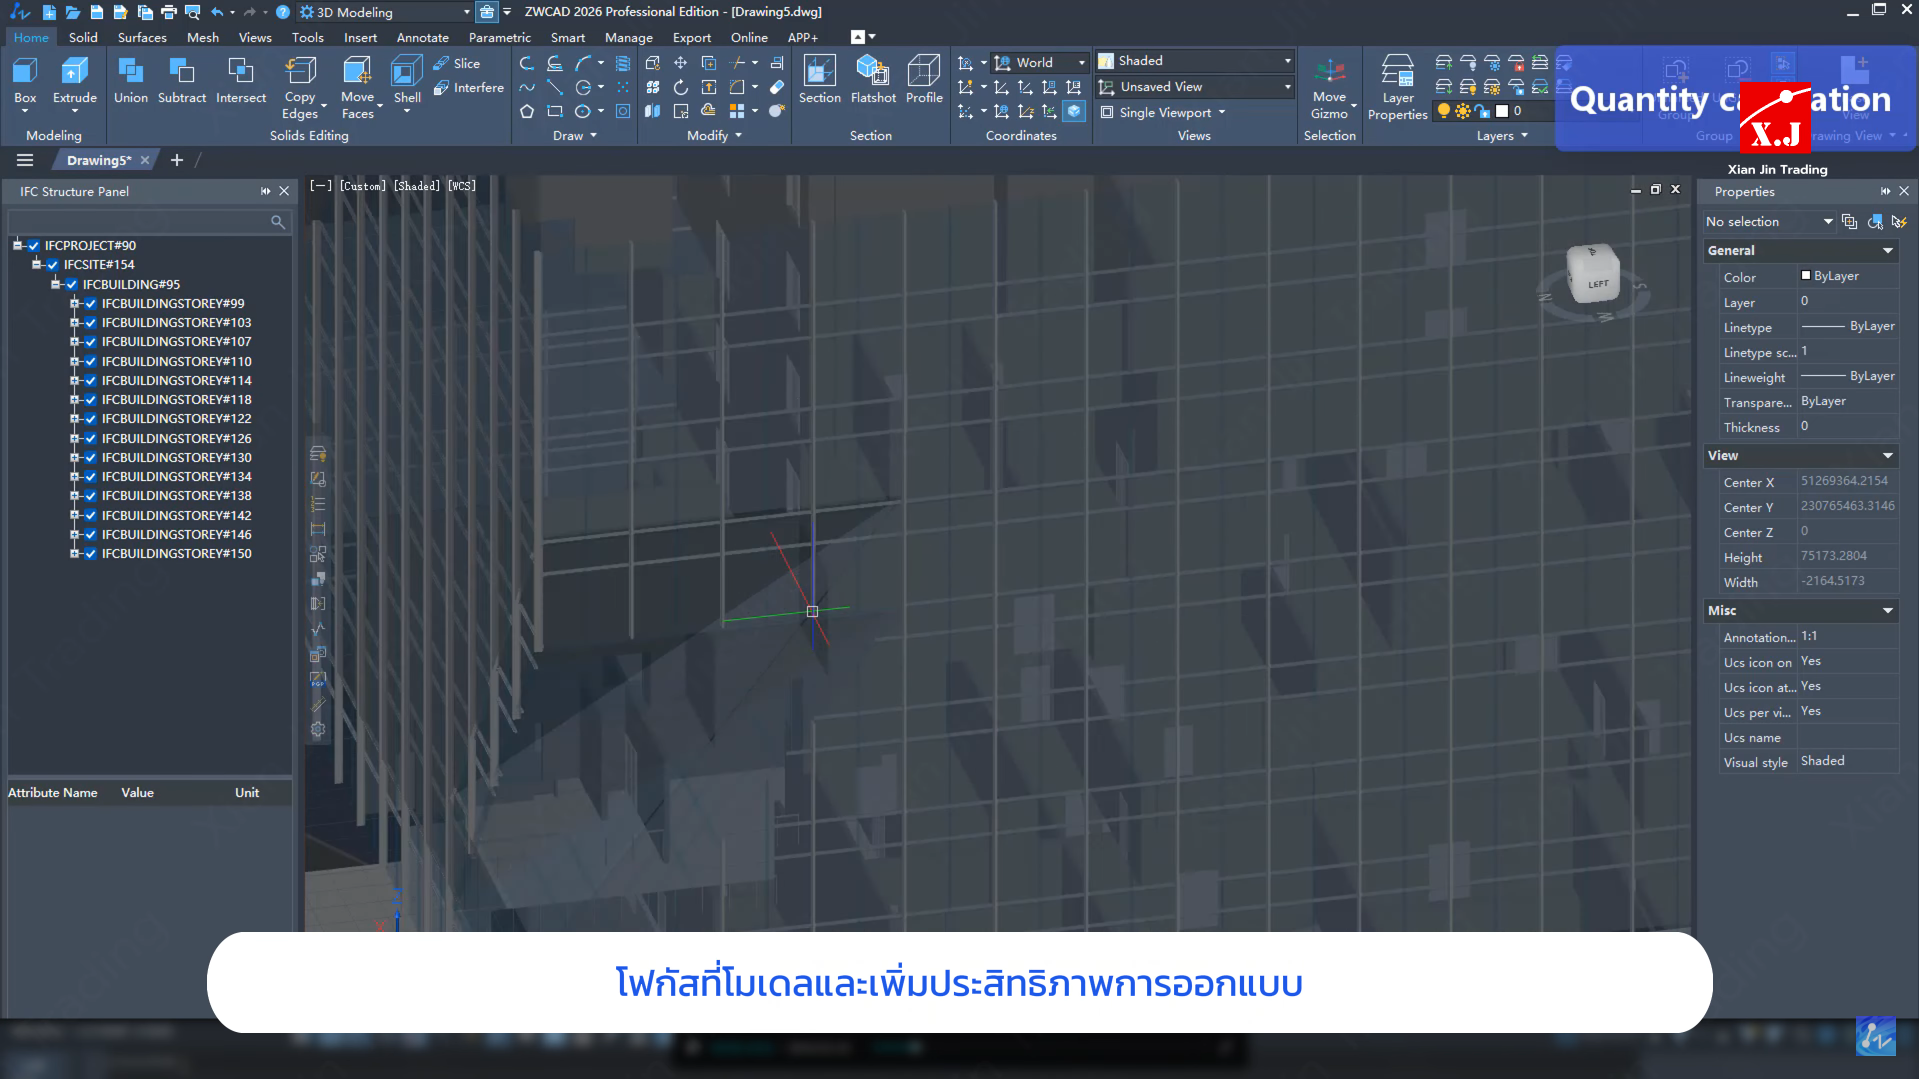Open the Surfaces ribbon tab
1919x1079 pixels.
[142, 38]
